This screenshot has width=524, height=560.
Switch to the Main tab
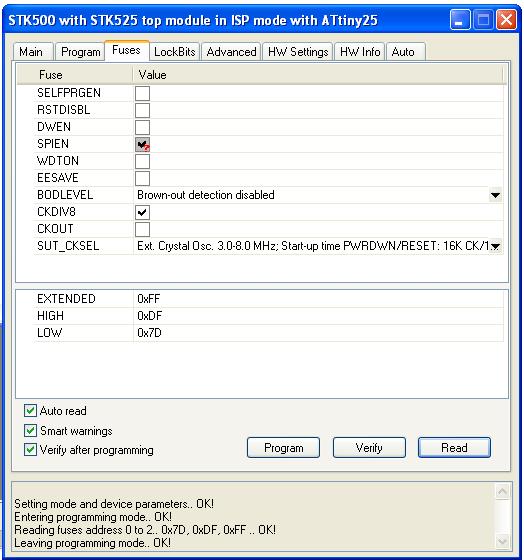[33, 52]
